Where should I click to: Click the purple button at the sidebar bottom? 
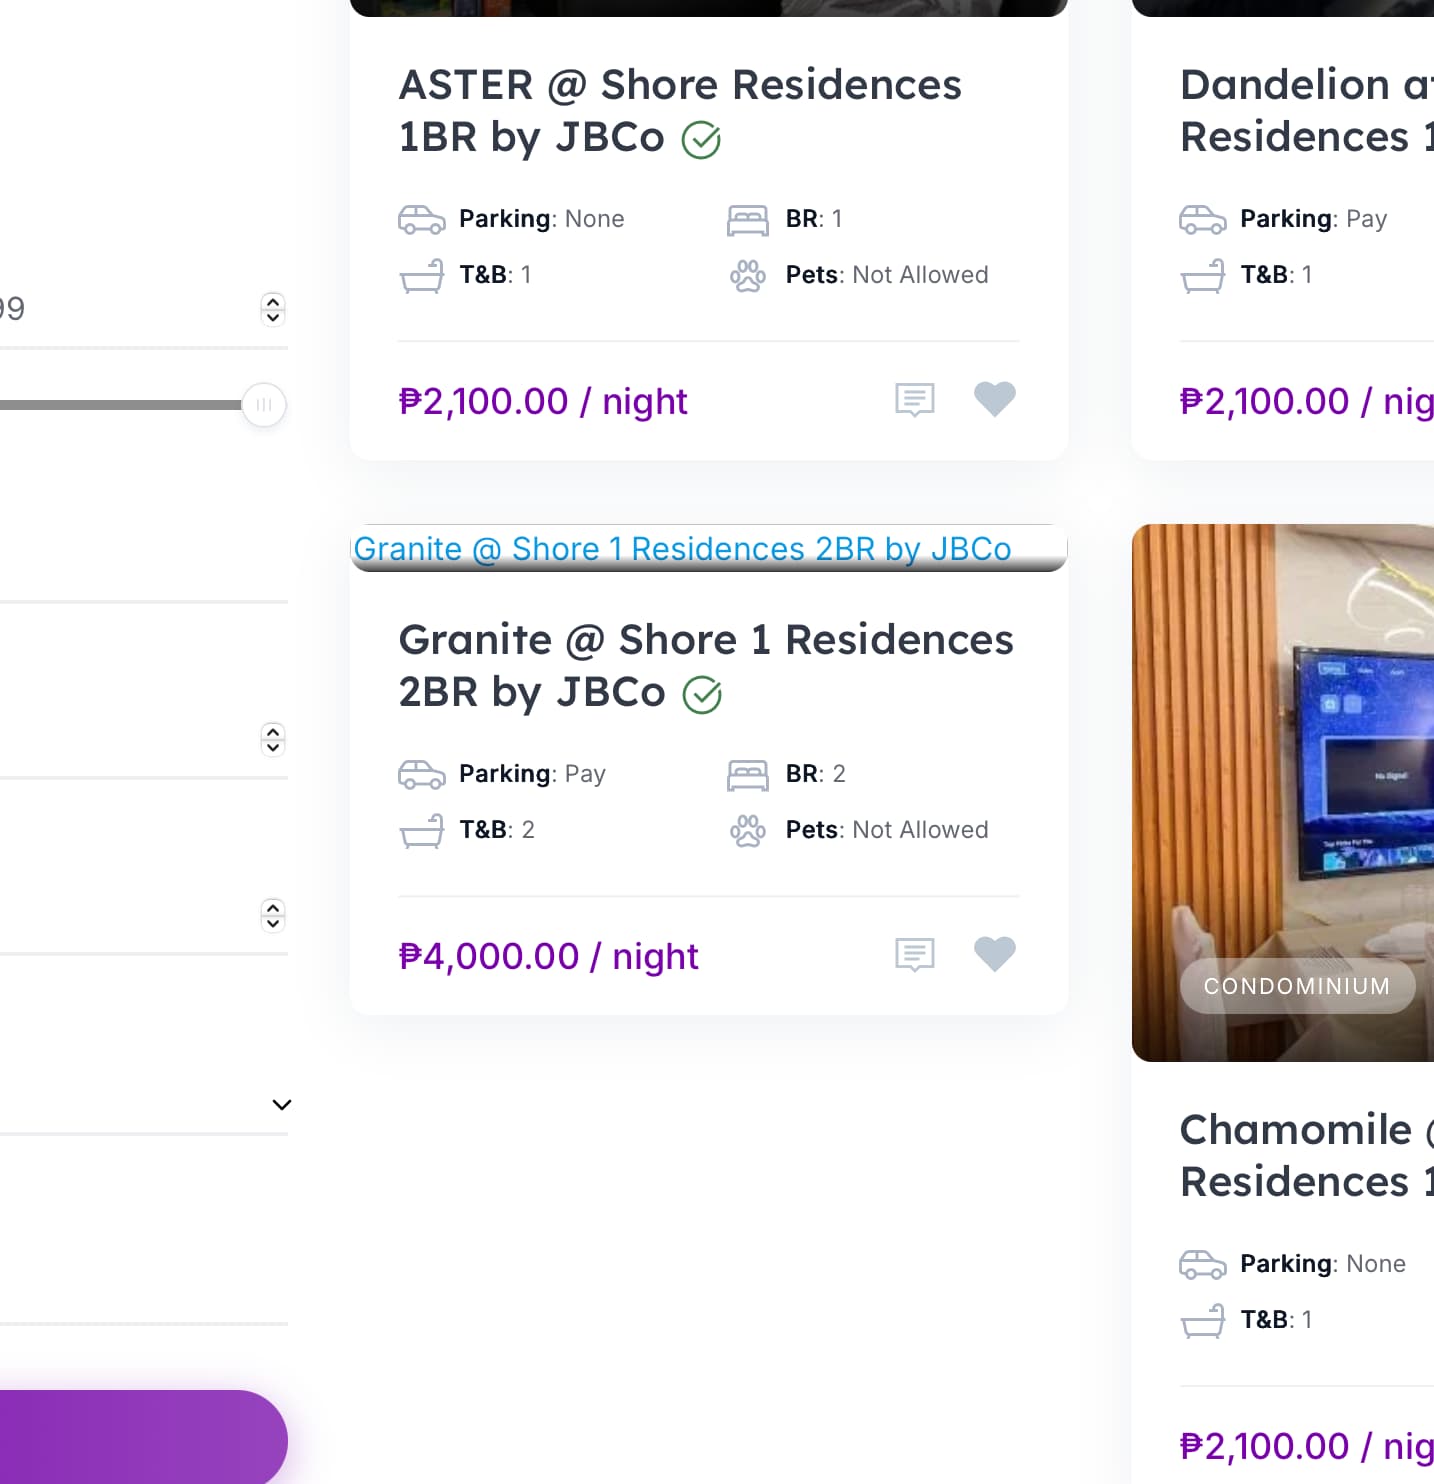pyautogui.click(x=140, y=1437)
